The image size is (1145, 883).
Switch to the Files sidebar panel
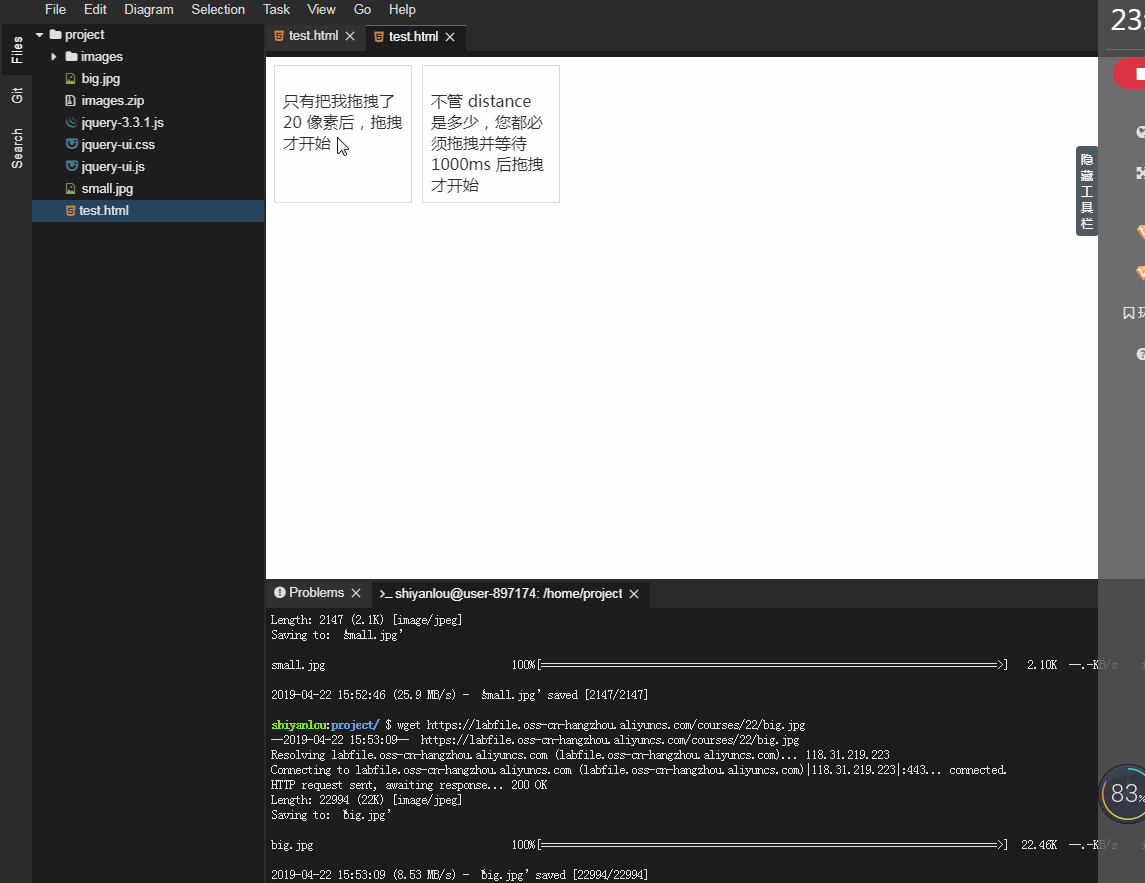[17, 50]
